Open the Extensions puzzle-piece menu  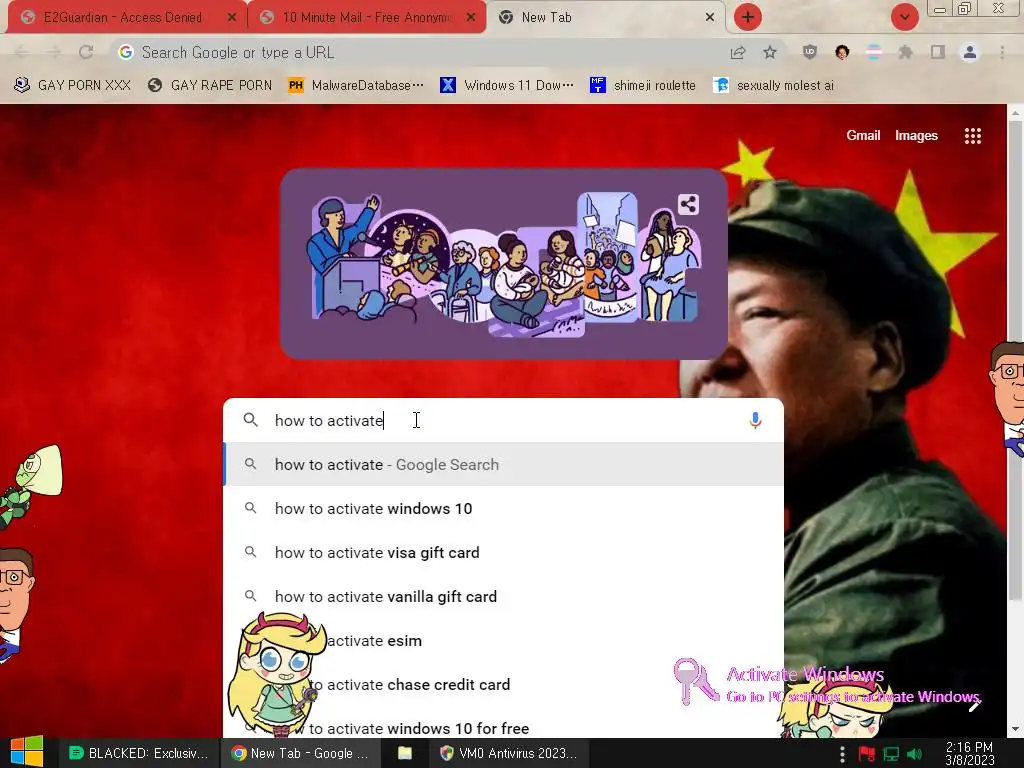(x=906, y=52)
